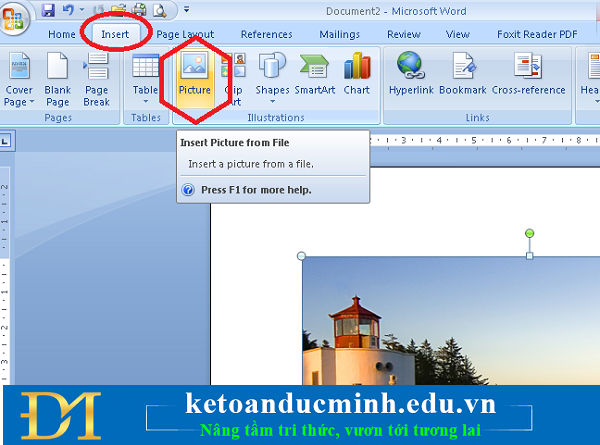Click the Quick Print icon
Image resolution: width=600 pixels, height=445 pixels.
click(x=139, y=10)
